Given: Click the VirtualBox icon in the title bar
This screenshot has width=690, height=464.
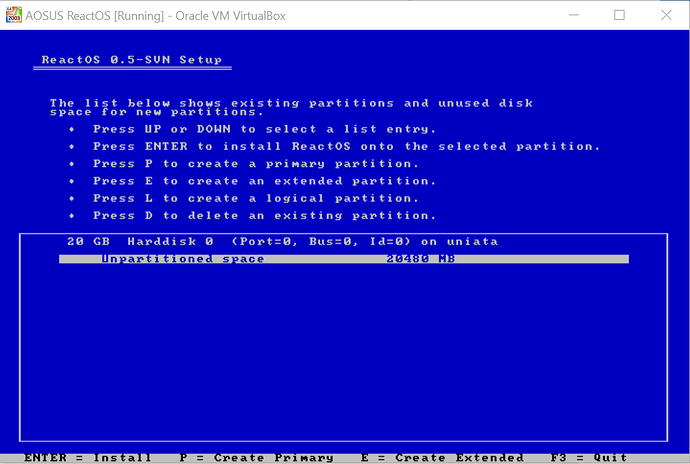Looking at the screenshot, I should (x=14, y=14).
